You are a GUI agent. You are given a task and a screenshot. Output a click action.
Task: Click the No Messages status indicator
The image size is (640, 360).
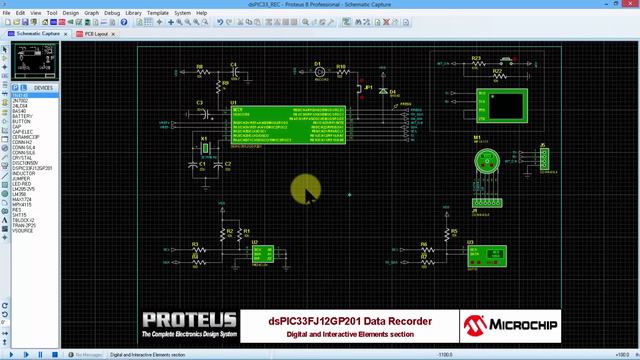[85, 355]
